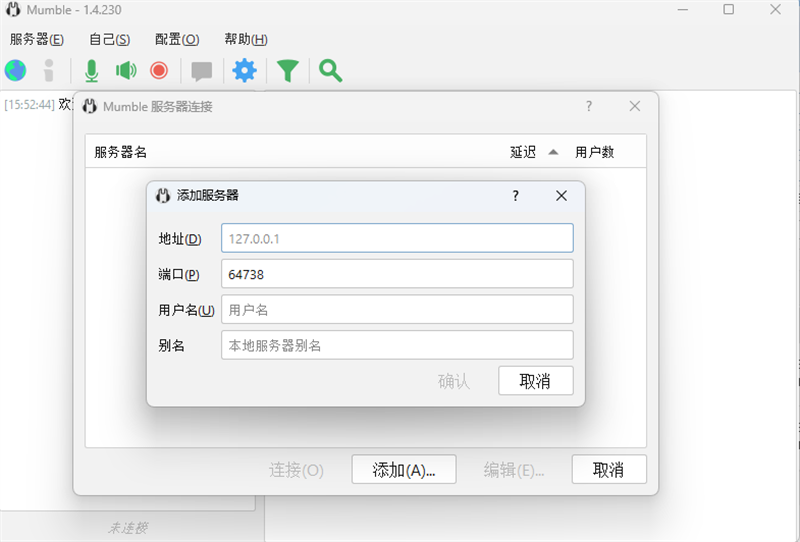Toggle the channel filter funnel icon
The image size is (800, 542).
click(x=288, y=70)
